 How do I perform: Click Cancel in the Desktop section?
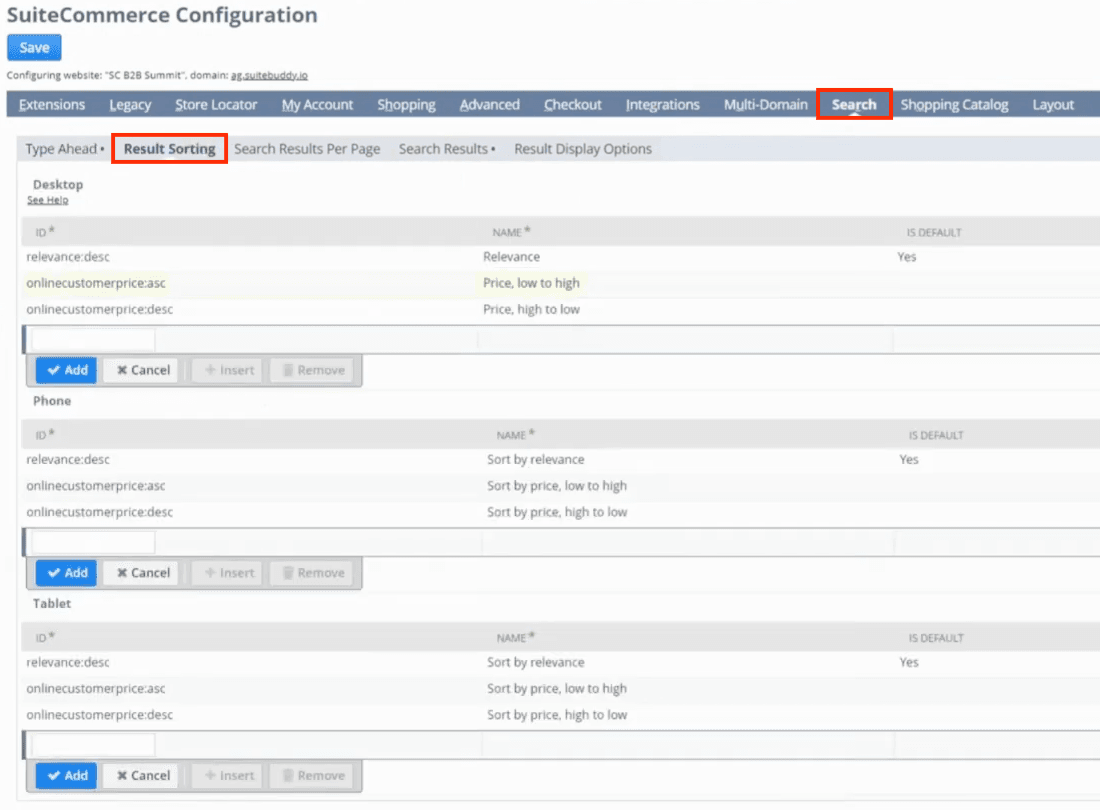click(143, 370)
